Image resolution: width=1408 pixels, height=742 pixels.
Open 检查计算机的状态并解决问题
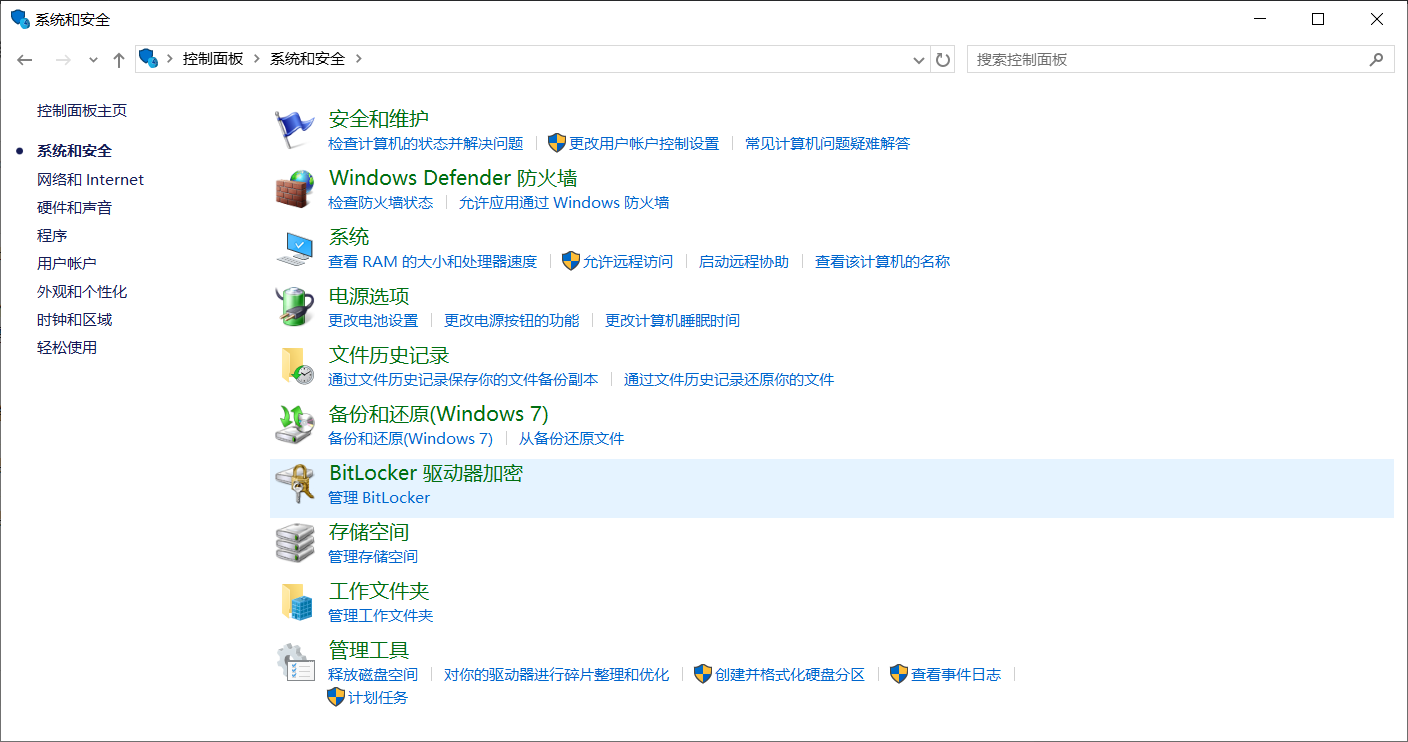pyautogui.click(x=426, y=143)
